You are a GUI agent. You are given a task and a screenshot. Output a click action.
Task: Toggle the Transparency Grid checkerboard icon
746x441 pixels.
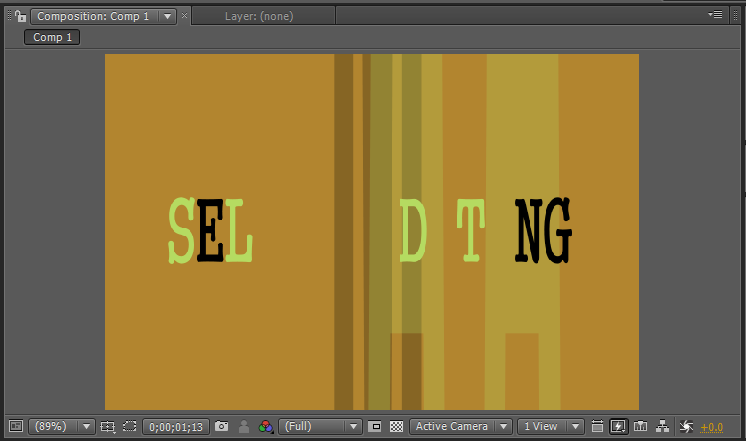[x=396, y=426]
